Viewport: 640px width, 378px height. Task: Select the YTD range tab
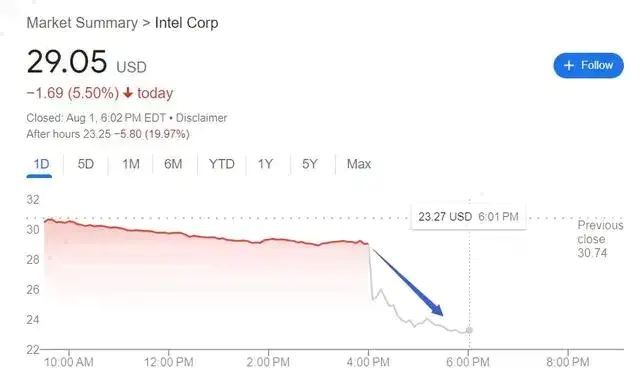click(222, 164)
